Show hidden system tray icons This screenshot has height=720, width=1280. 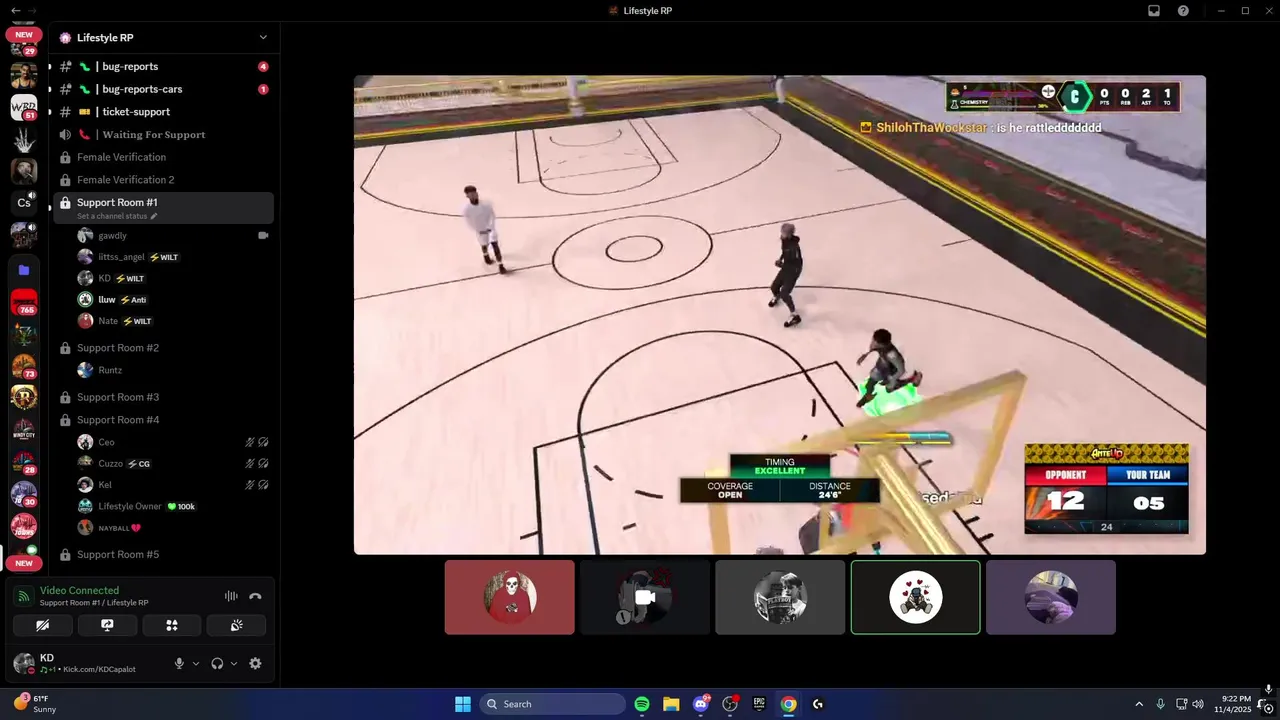click(x=1138, y=704)
